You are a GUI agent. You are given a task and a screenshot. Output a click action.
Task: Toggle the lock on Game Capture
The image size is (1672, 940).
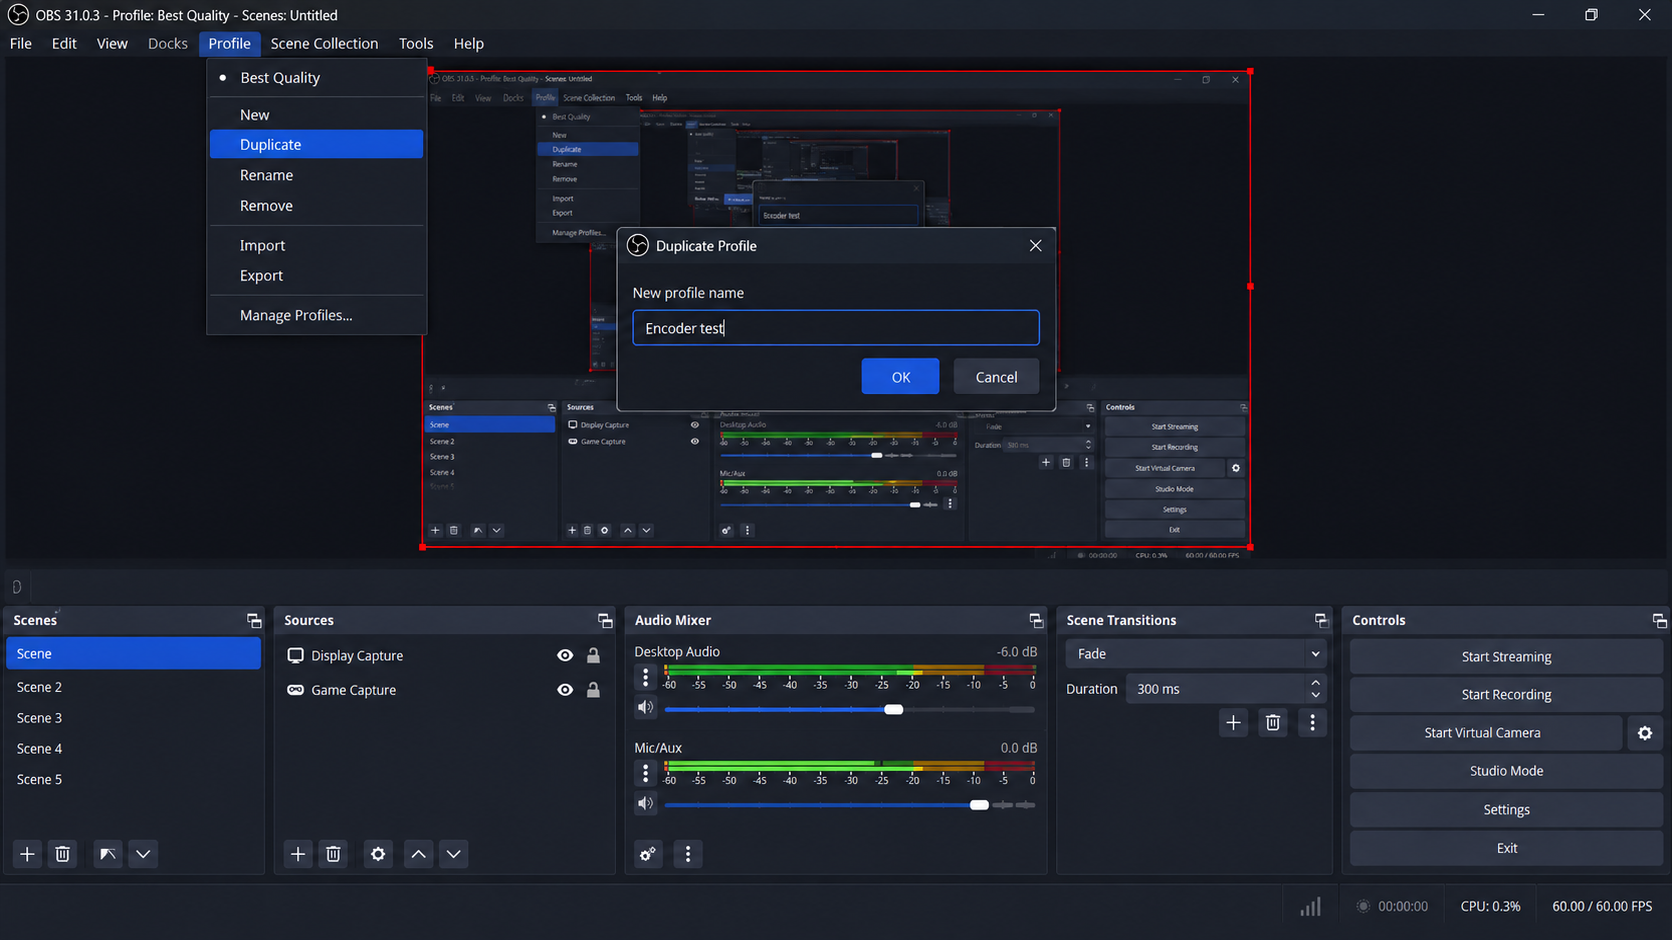click(x=593, y=690)
